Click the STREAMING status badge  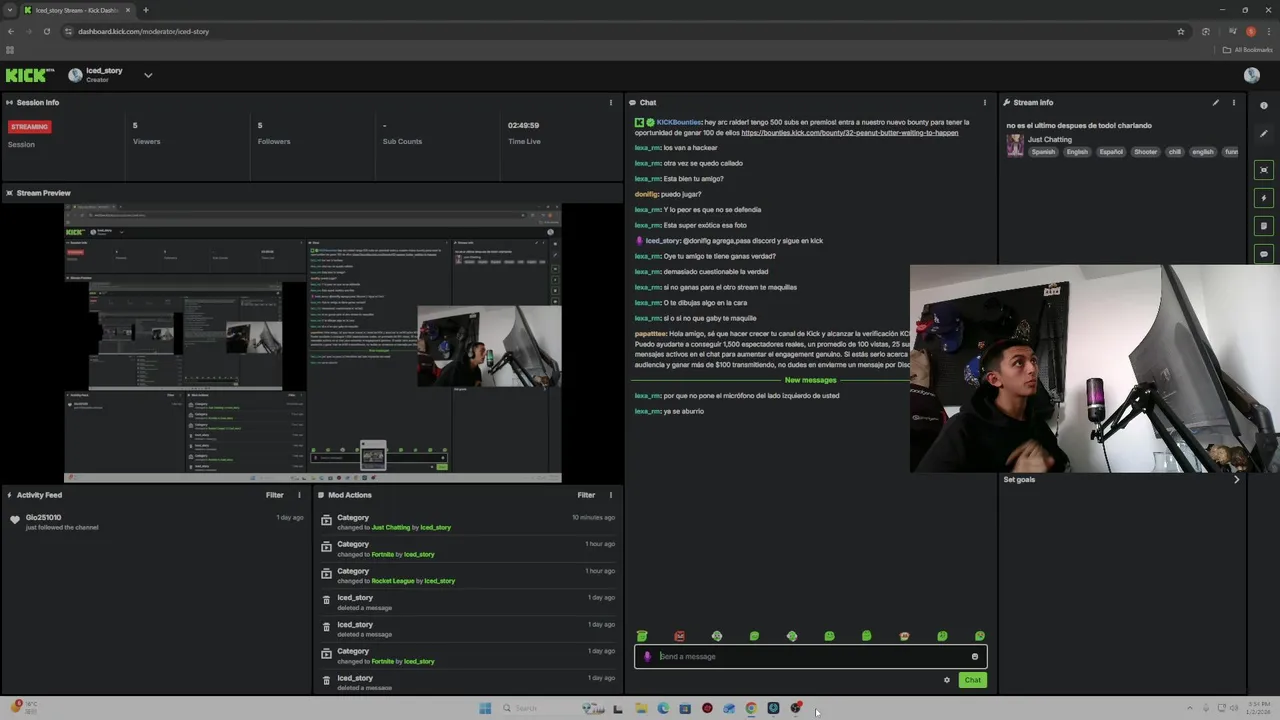pos(30,127)
